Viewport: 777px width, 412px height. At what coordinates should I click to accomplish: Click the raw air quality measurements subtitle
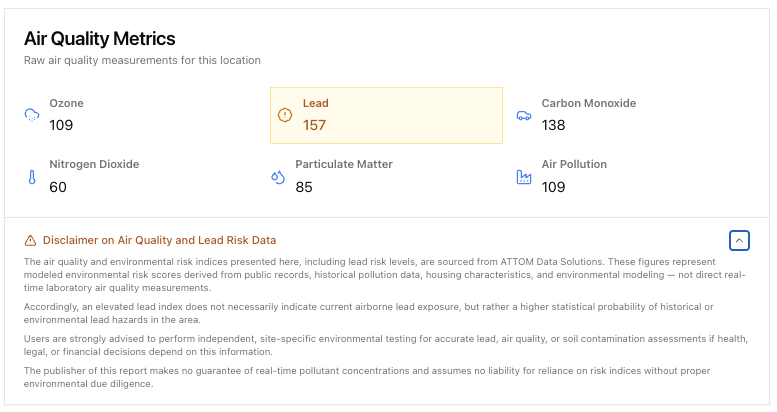pyautogui.click(x=142, y=60)
